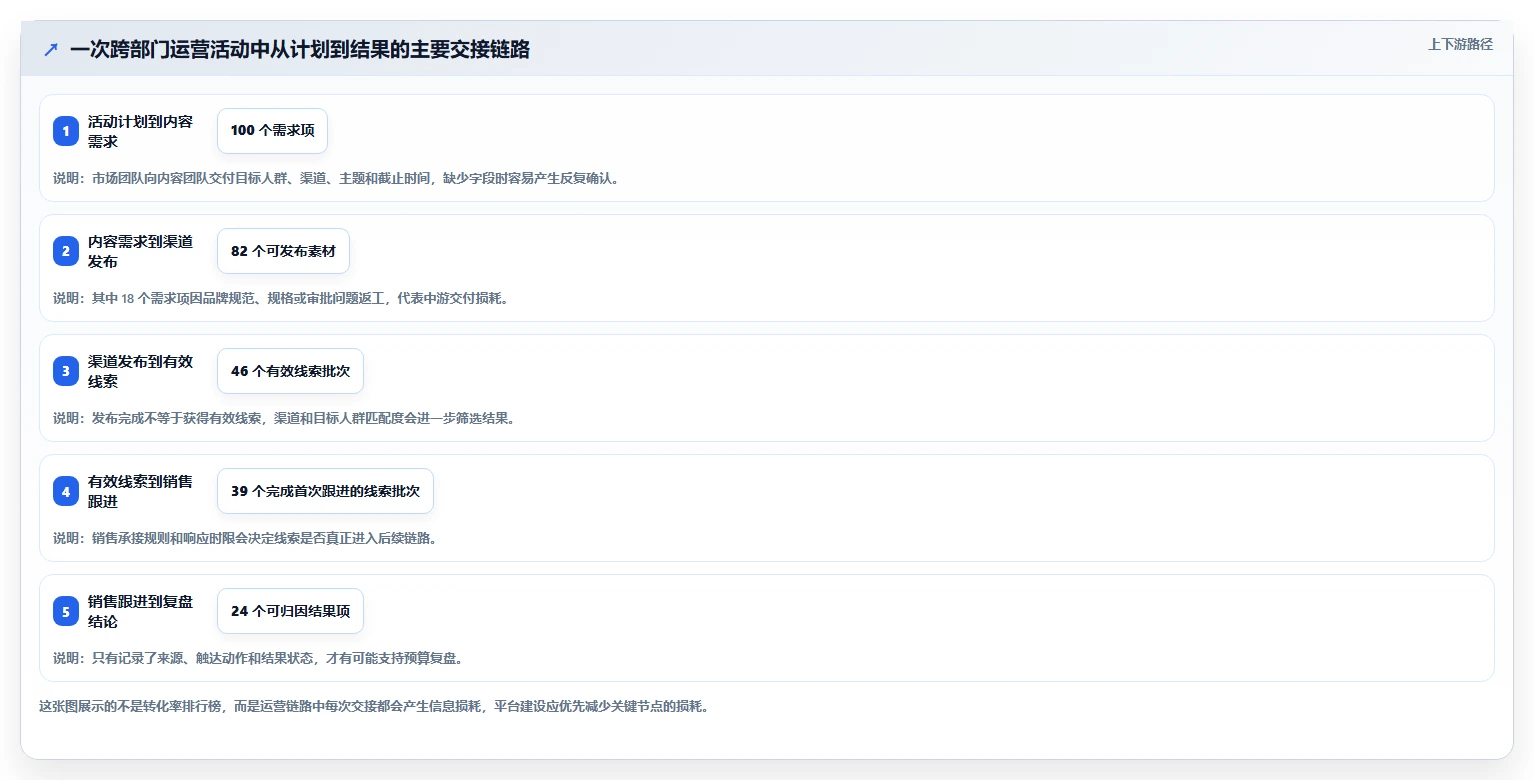Click the '39 个完成首次跟进的线索批次' pill
Viewport: 1534px width, 780px height.
(x=325, y=491)
